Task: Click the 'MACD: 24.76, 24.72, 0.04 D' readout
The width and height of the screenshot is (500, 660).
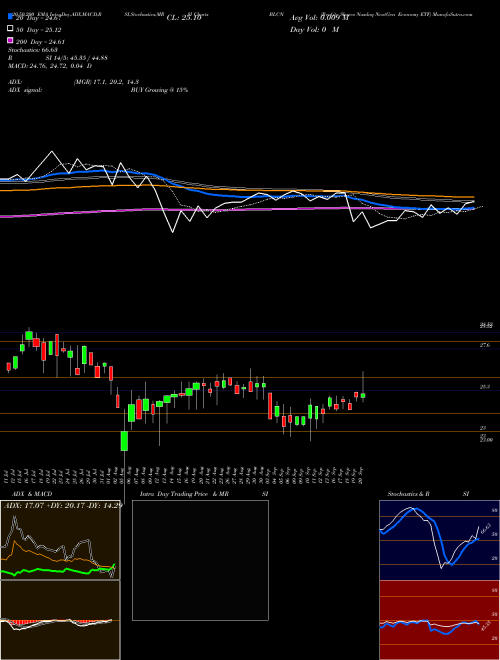Action: pos(50,66)
